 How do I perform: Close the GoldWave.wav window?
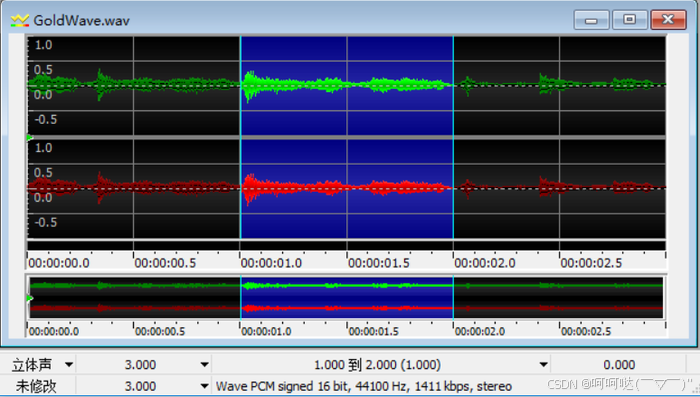click(x=668, y=20)
